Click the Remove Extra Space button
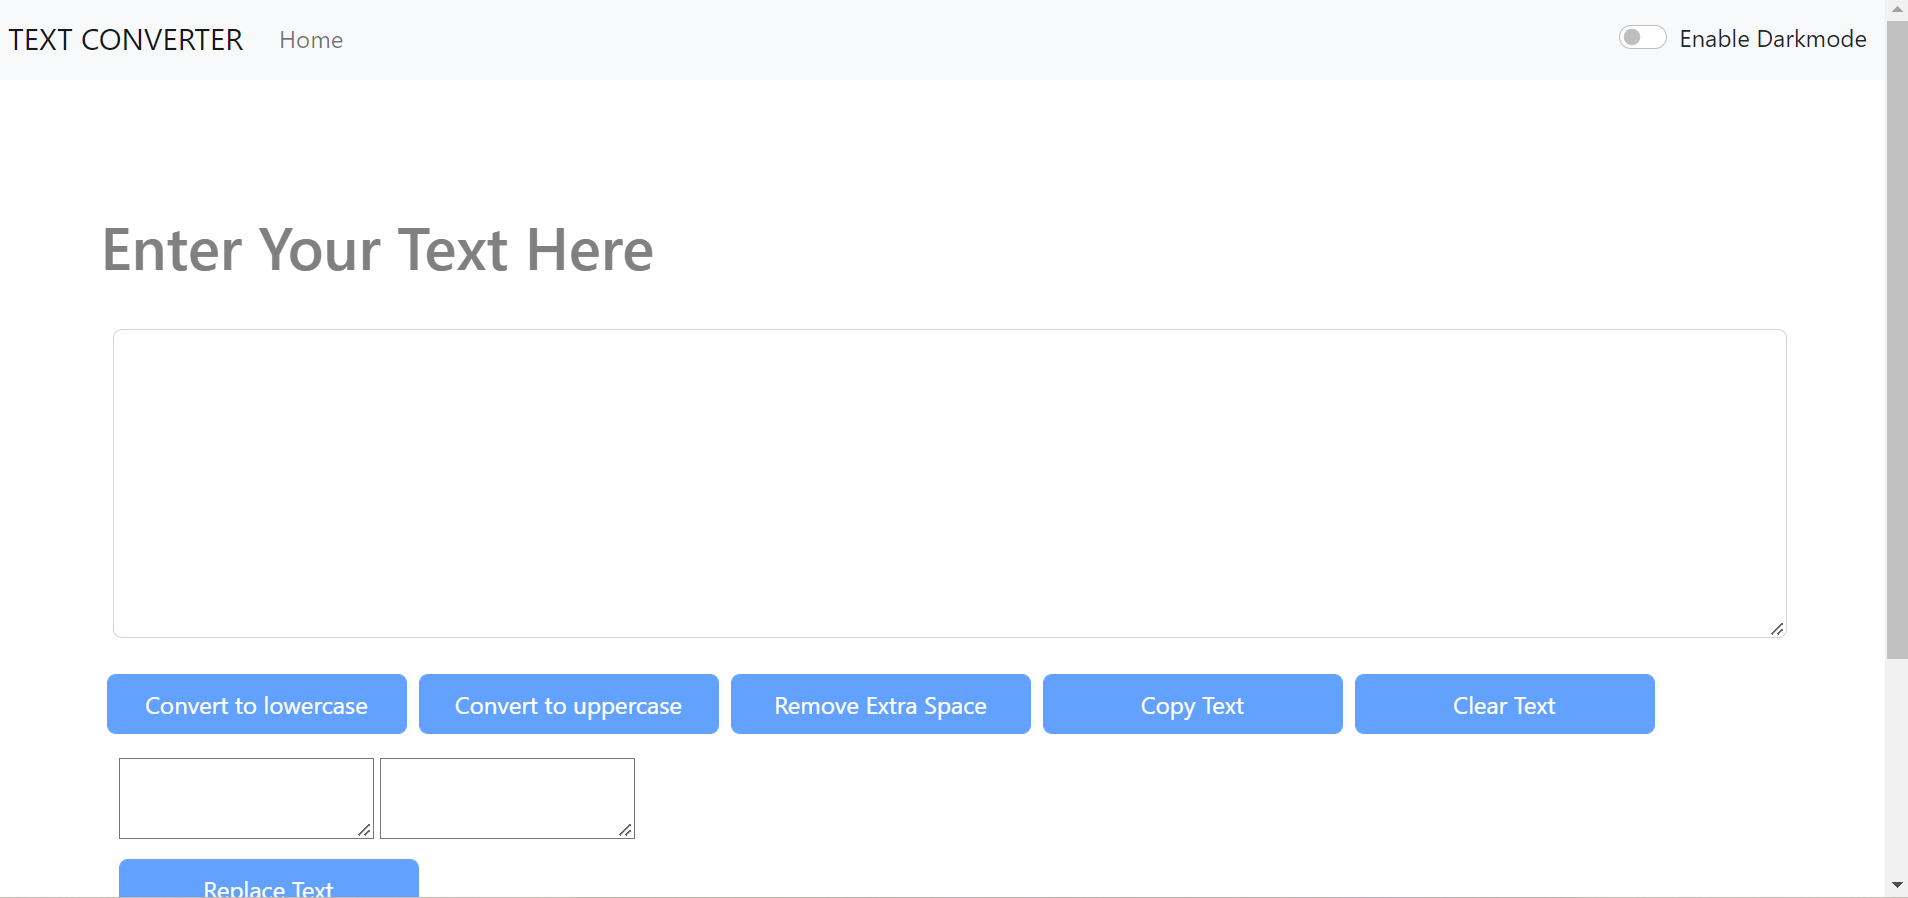 [880, 704]
